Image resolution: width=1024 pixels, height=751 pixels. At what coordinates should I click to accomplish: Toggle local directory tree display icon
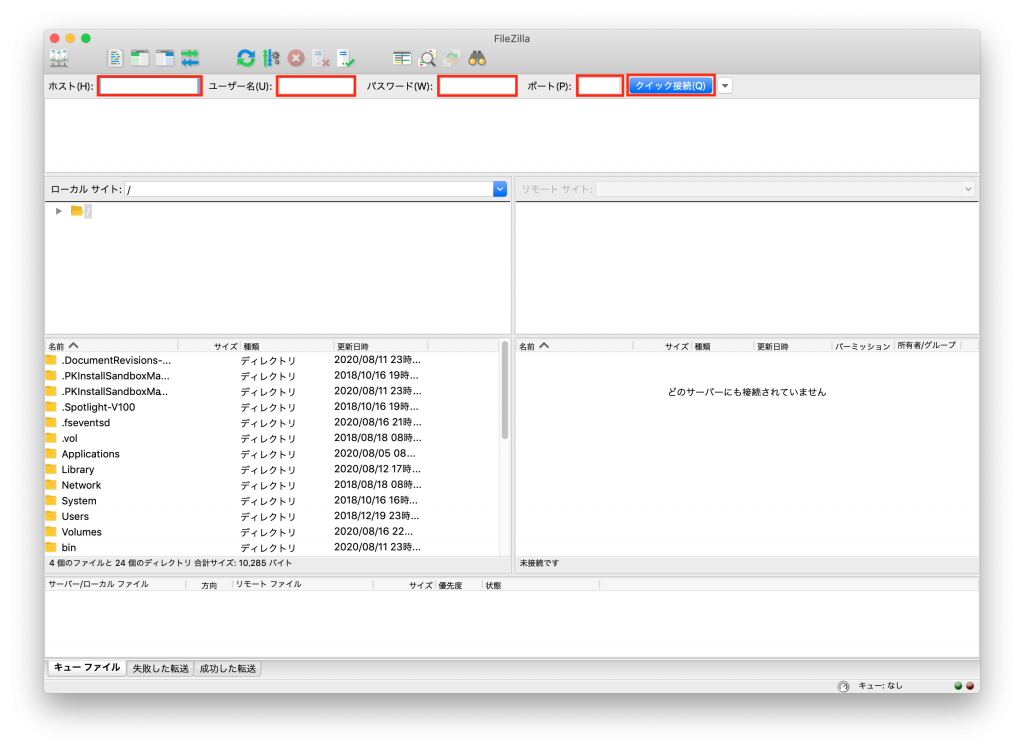pos(140,58)
